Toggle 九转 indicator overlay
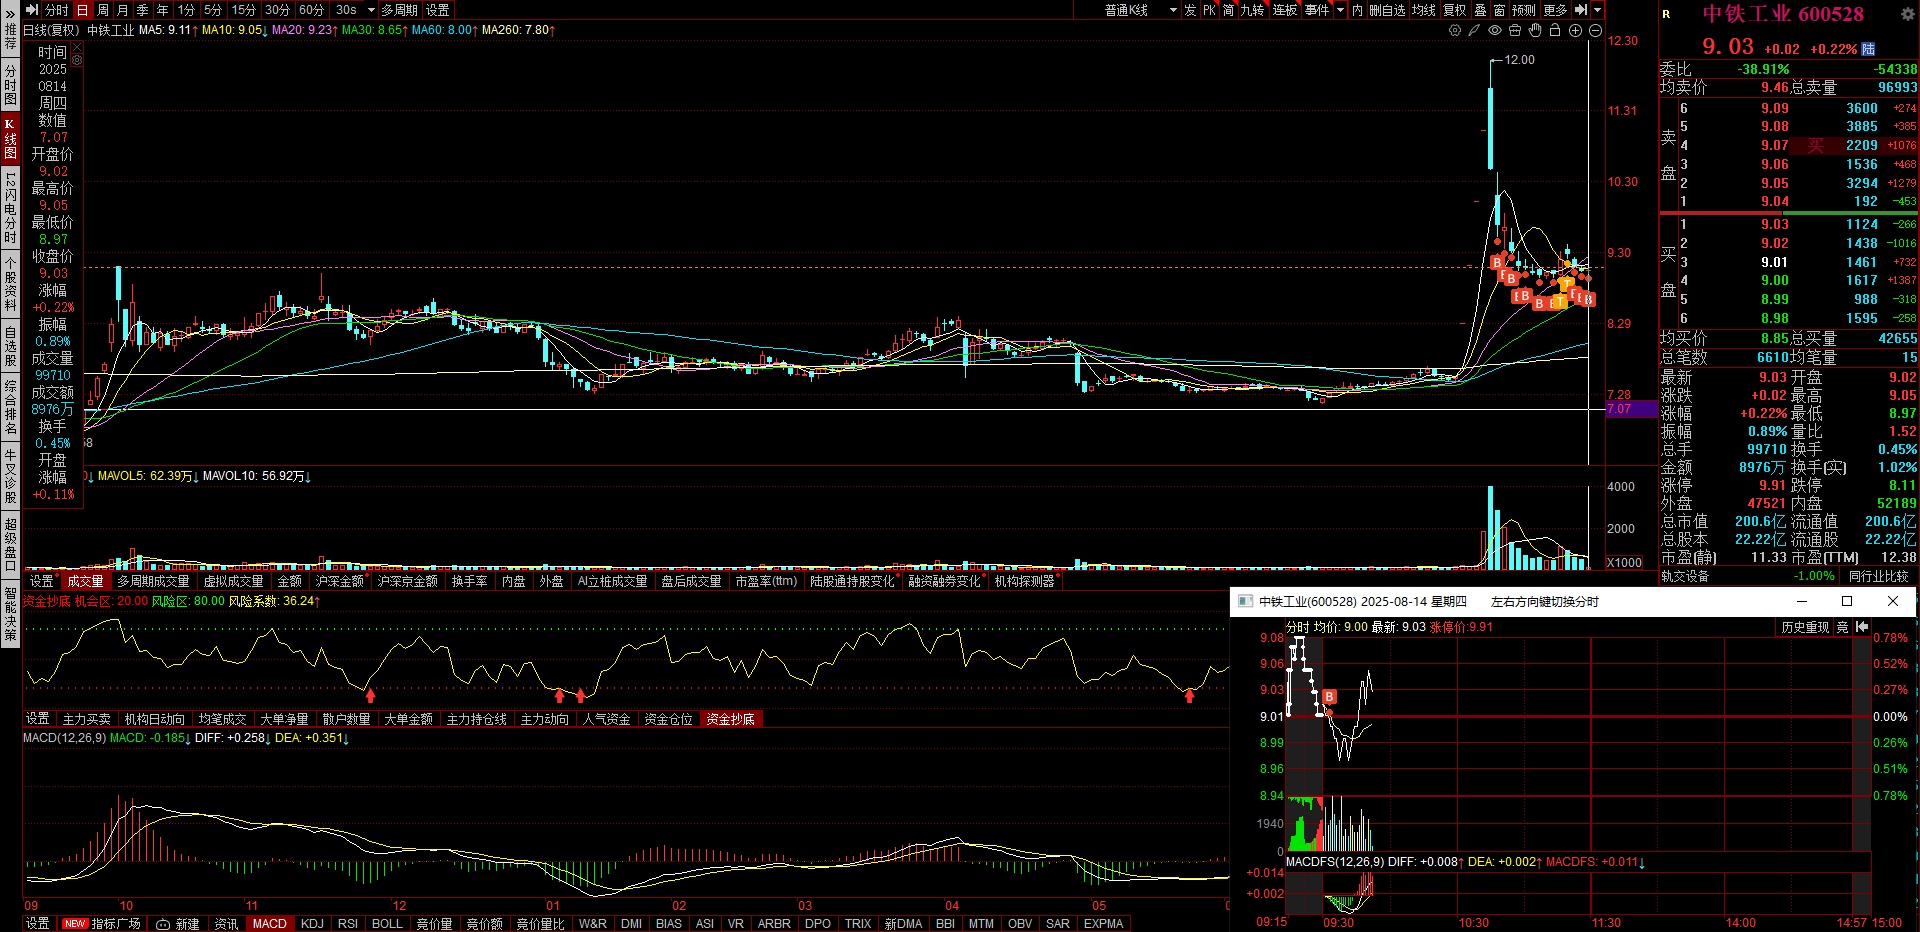The width and height of the screenshot is (1920, 932). 1253,10
